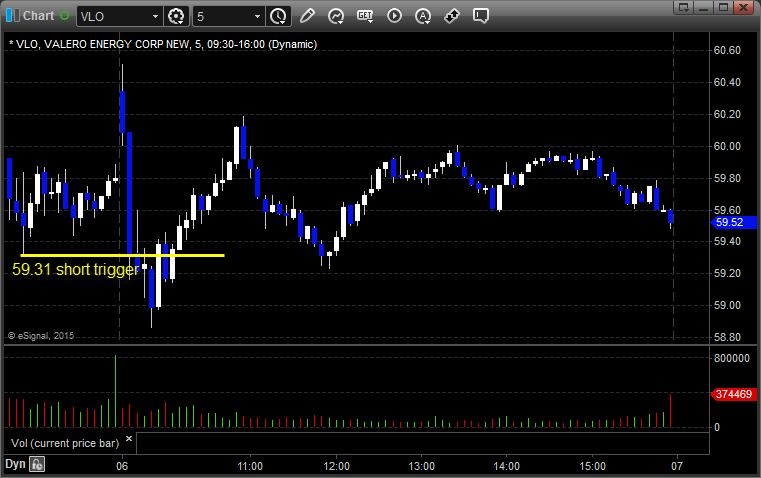Click the chart title VLO, VALERO ENERGY text
This screenshot has height=478, width=761.
coord(163,44)
